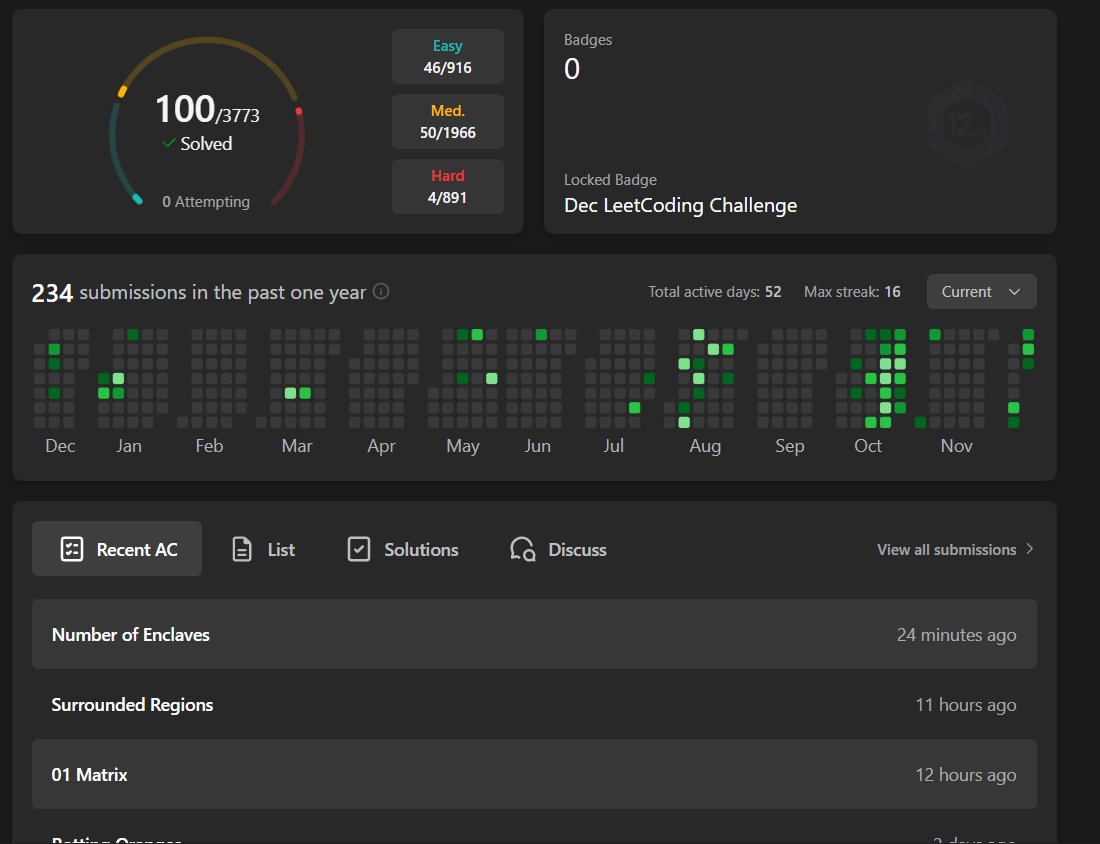
Task: Open the 01 Matrix submission
Action: [534, 774]
